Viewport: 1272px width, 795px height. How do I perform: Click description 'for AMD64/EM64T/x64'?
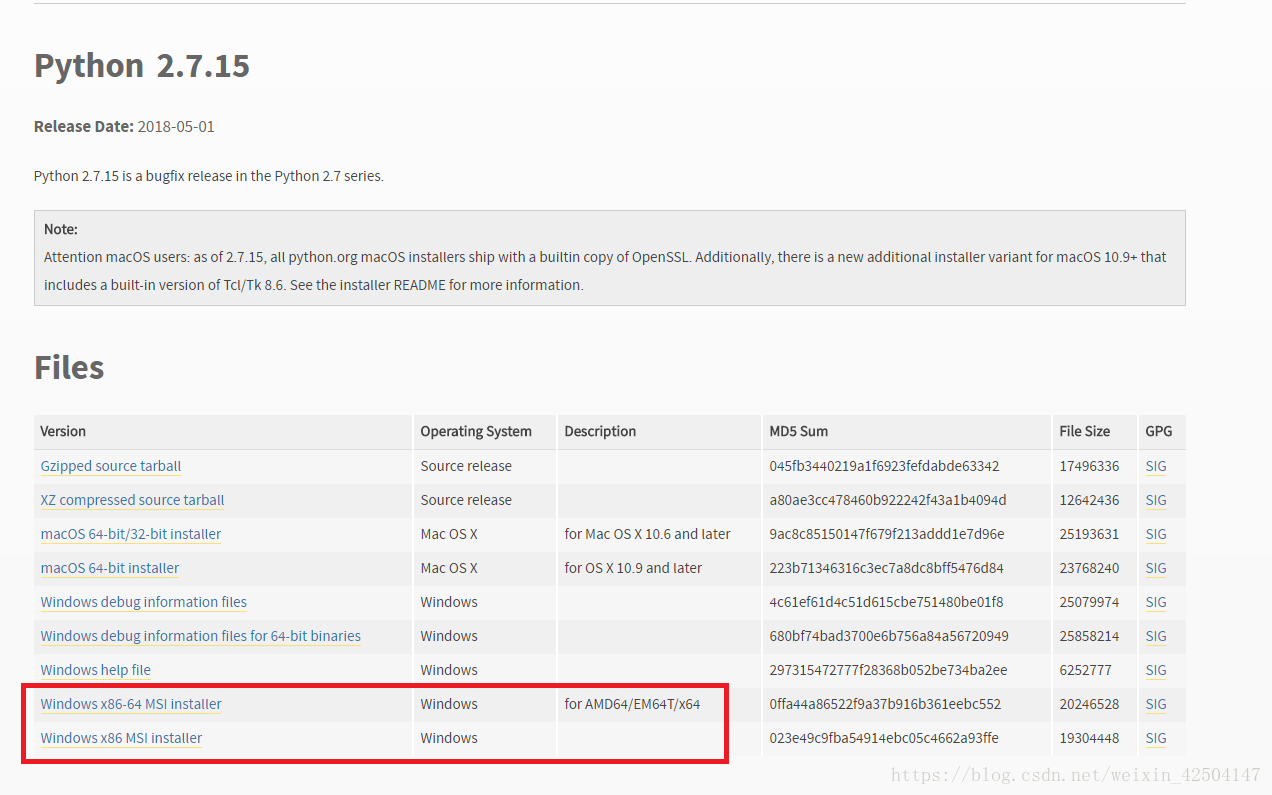pos(632,704)
